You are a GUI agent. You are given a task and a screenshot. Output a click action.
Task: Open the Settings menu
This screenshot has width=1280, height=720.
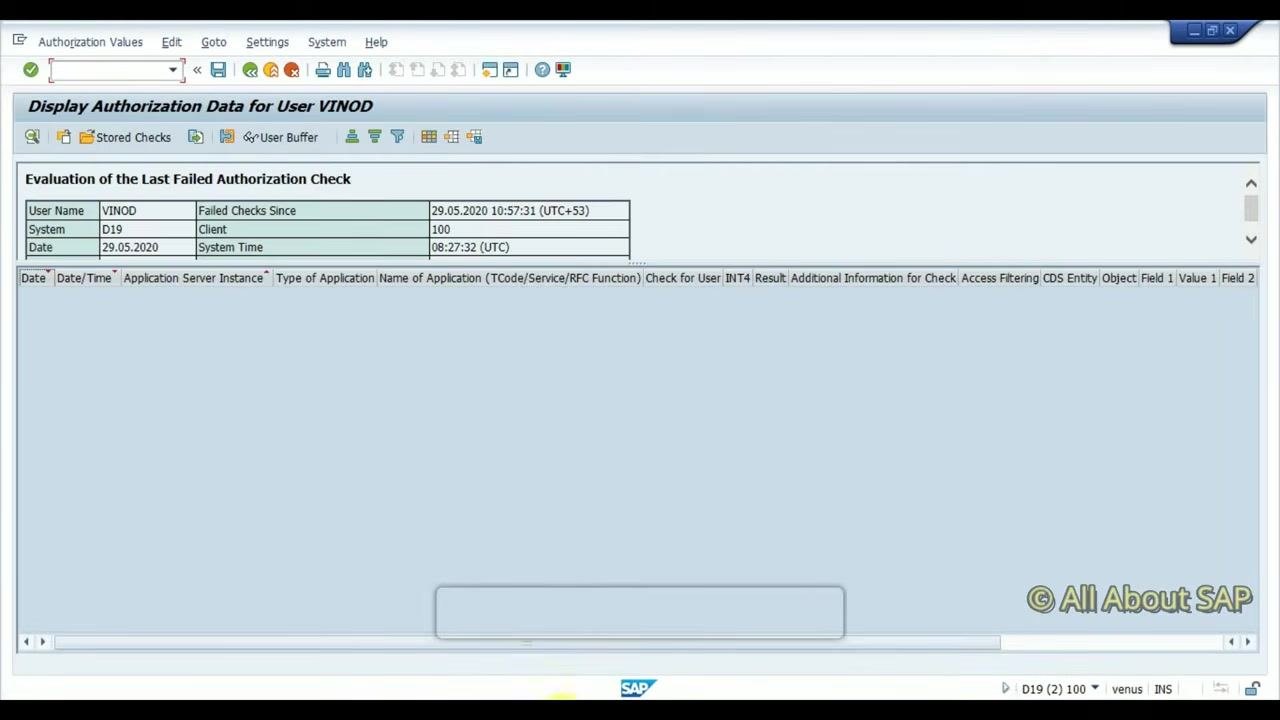click(268, 42)
